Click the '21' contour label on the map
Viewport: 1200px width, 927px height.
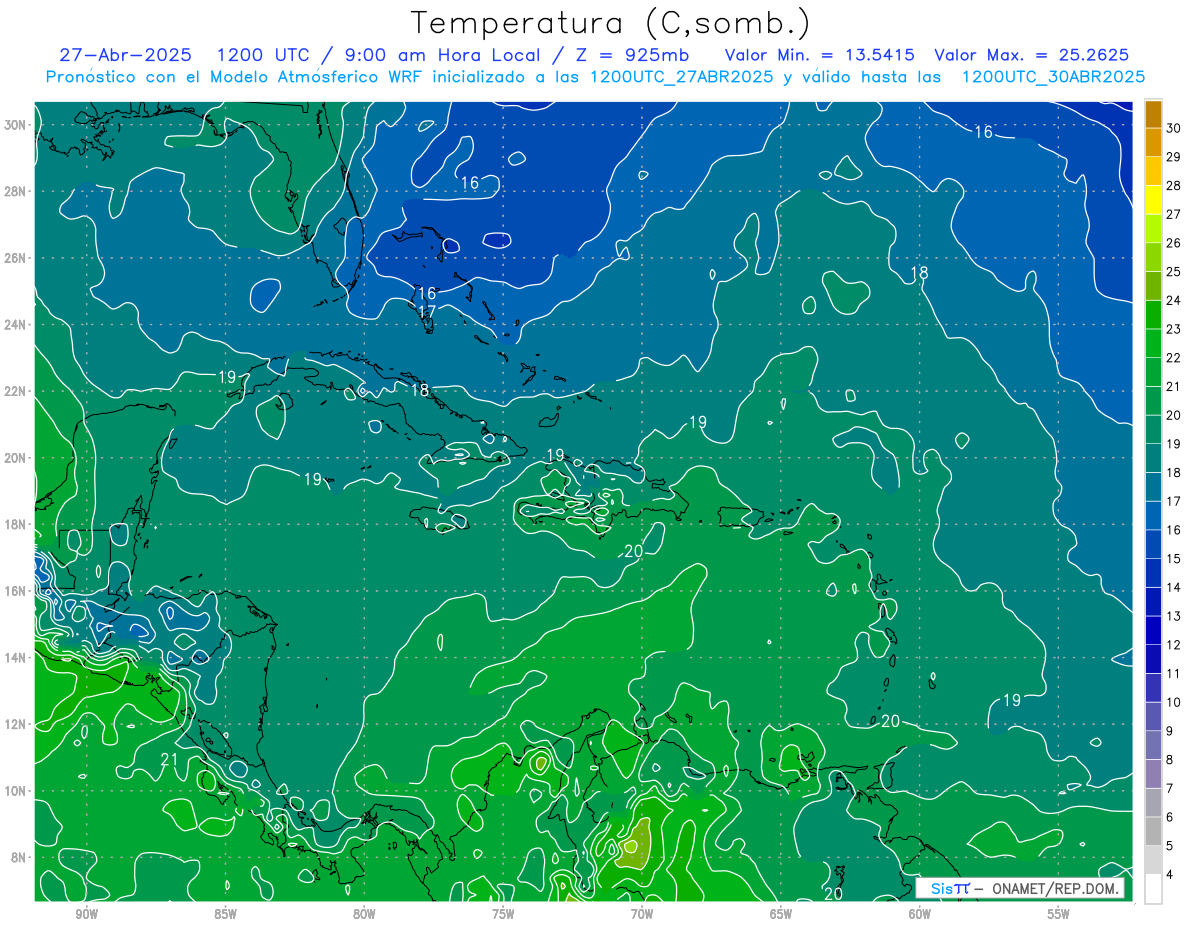[x=169, y=761]
